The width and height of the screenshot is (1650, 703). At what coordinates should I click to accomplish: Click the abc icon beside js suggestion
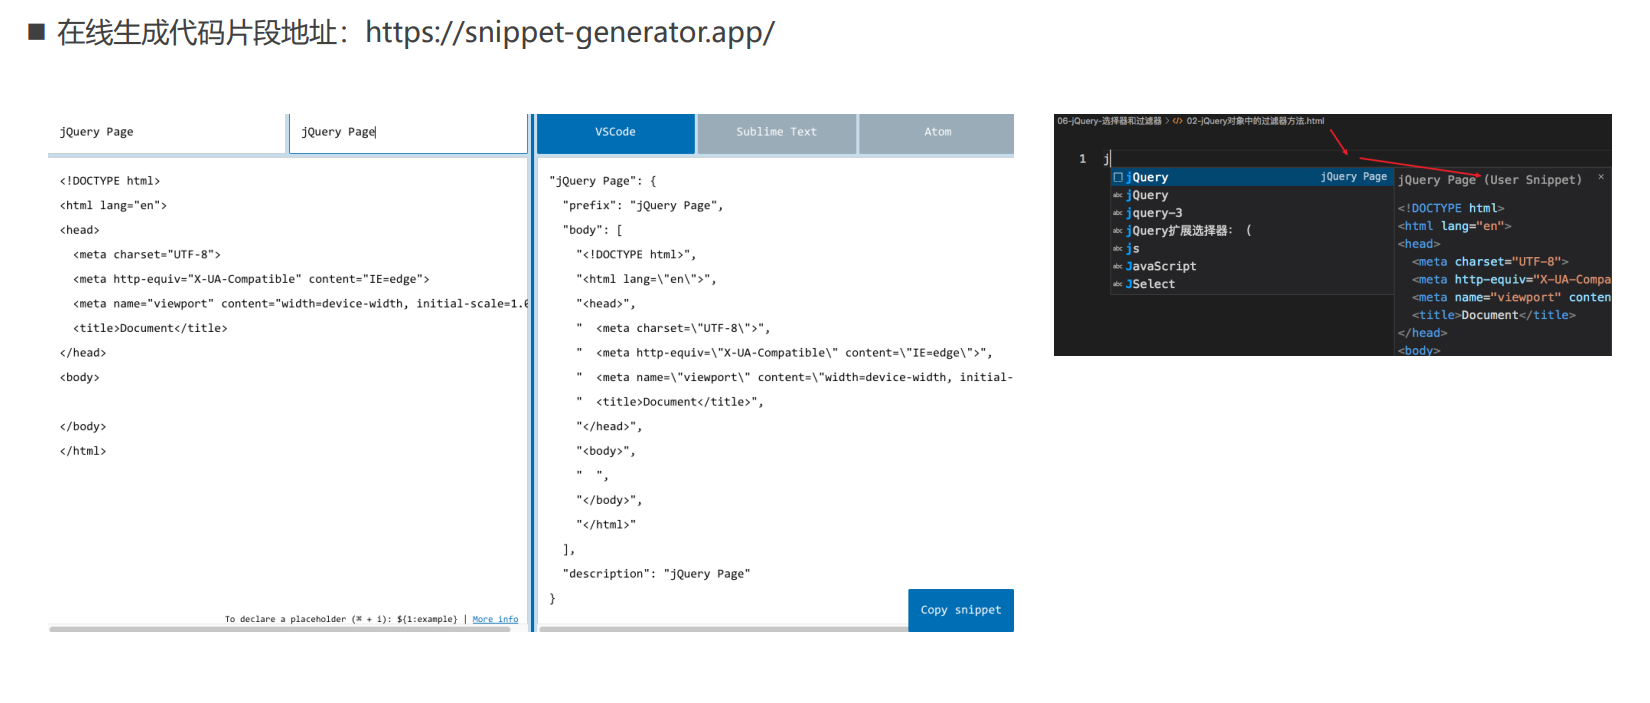(x=1118, y=249)
